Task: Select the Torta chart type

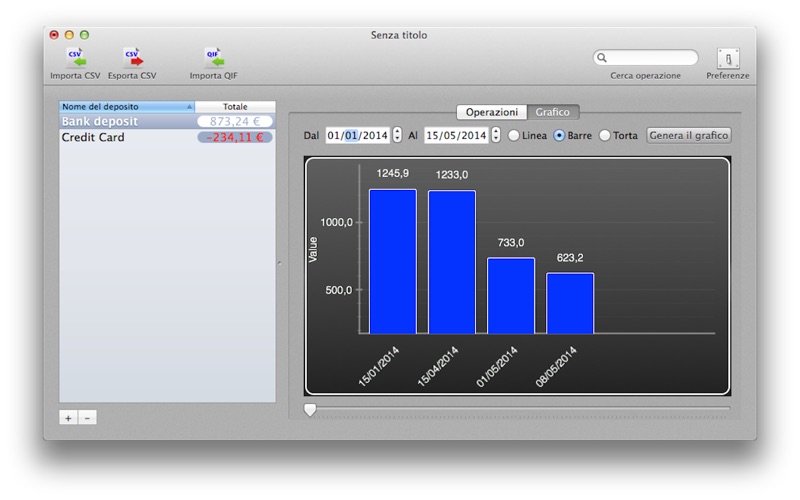Action: point(618,136)
